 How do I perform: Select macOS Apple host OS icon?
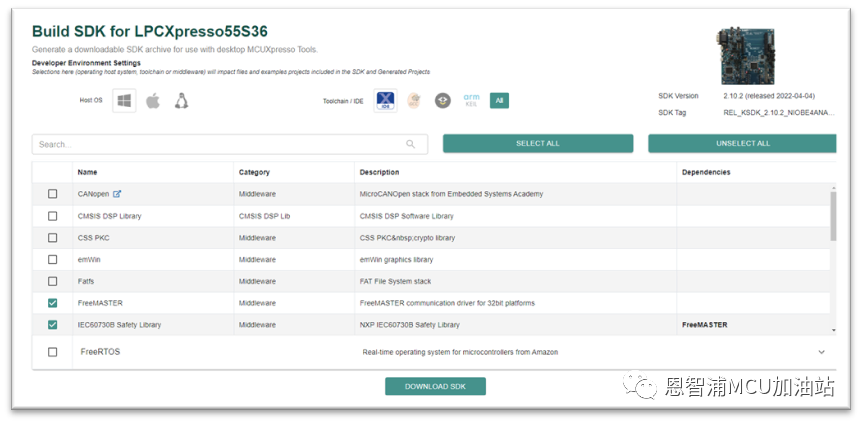tap(153, 101)
